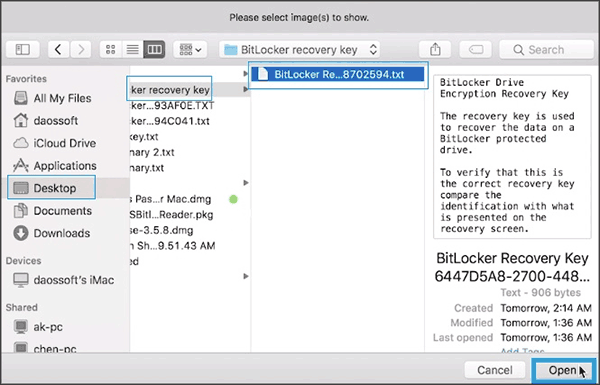Open the BitLocker recovery key path popup
Image resolution: width=600 pixels, height=385 pixels.
(x=300, y=49)
